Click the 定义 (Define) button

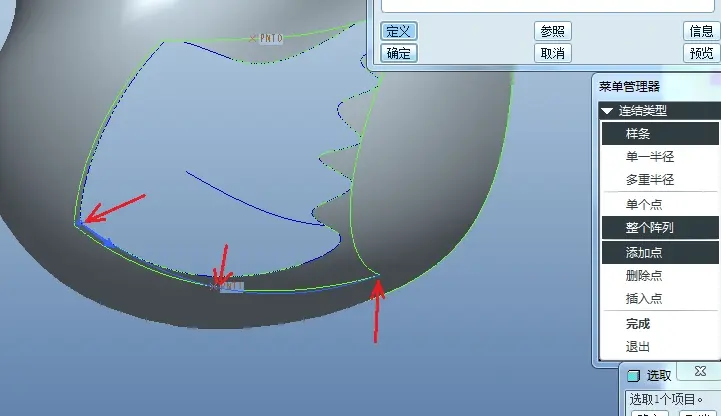399,31
